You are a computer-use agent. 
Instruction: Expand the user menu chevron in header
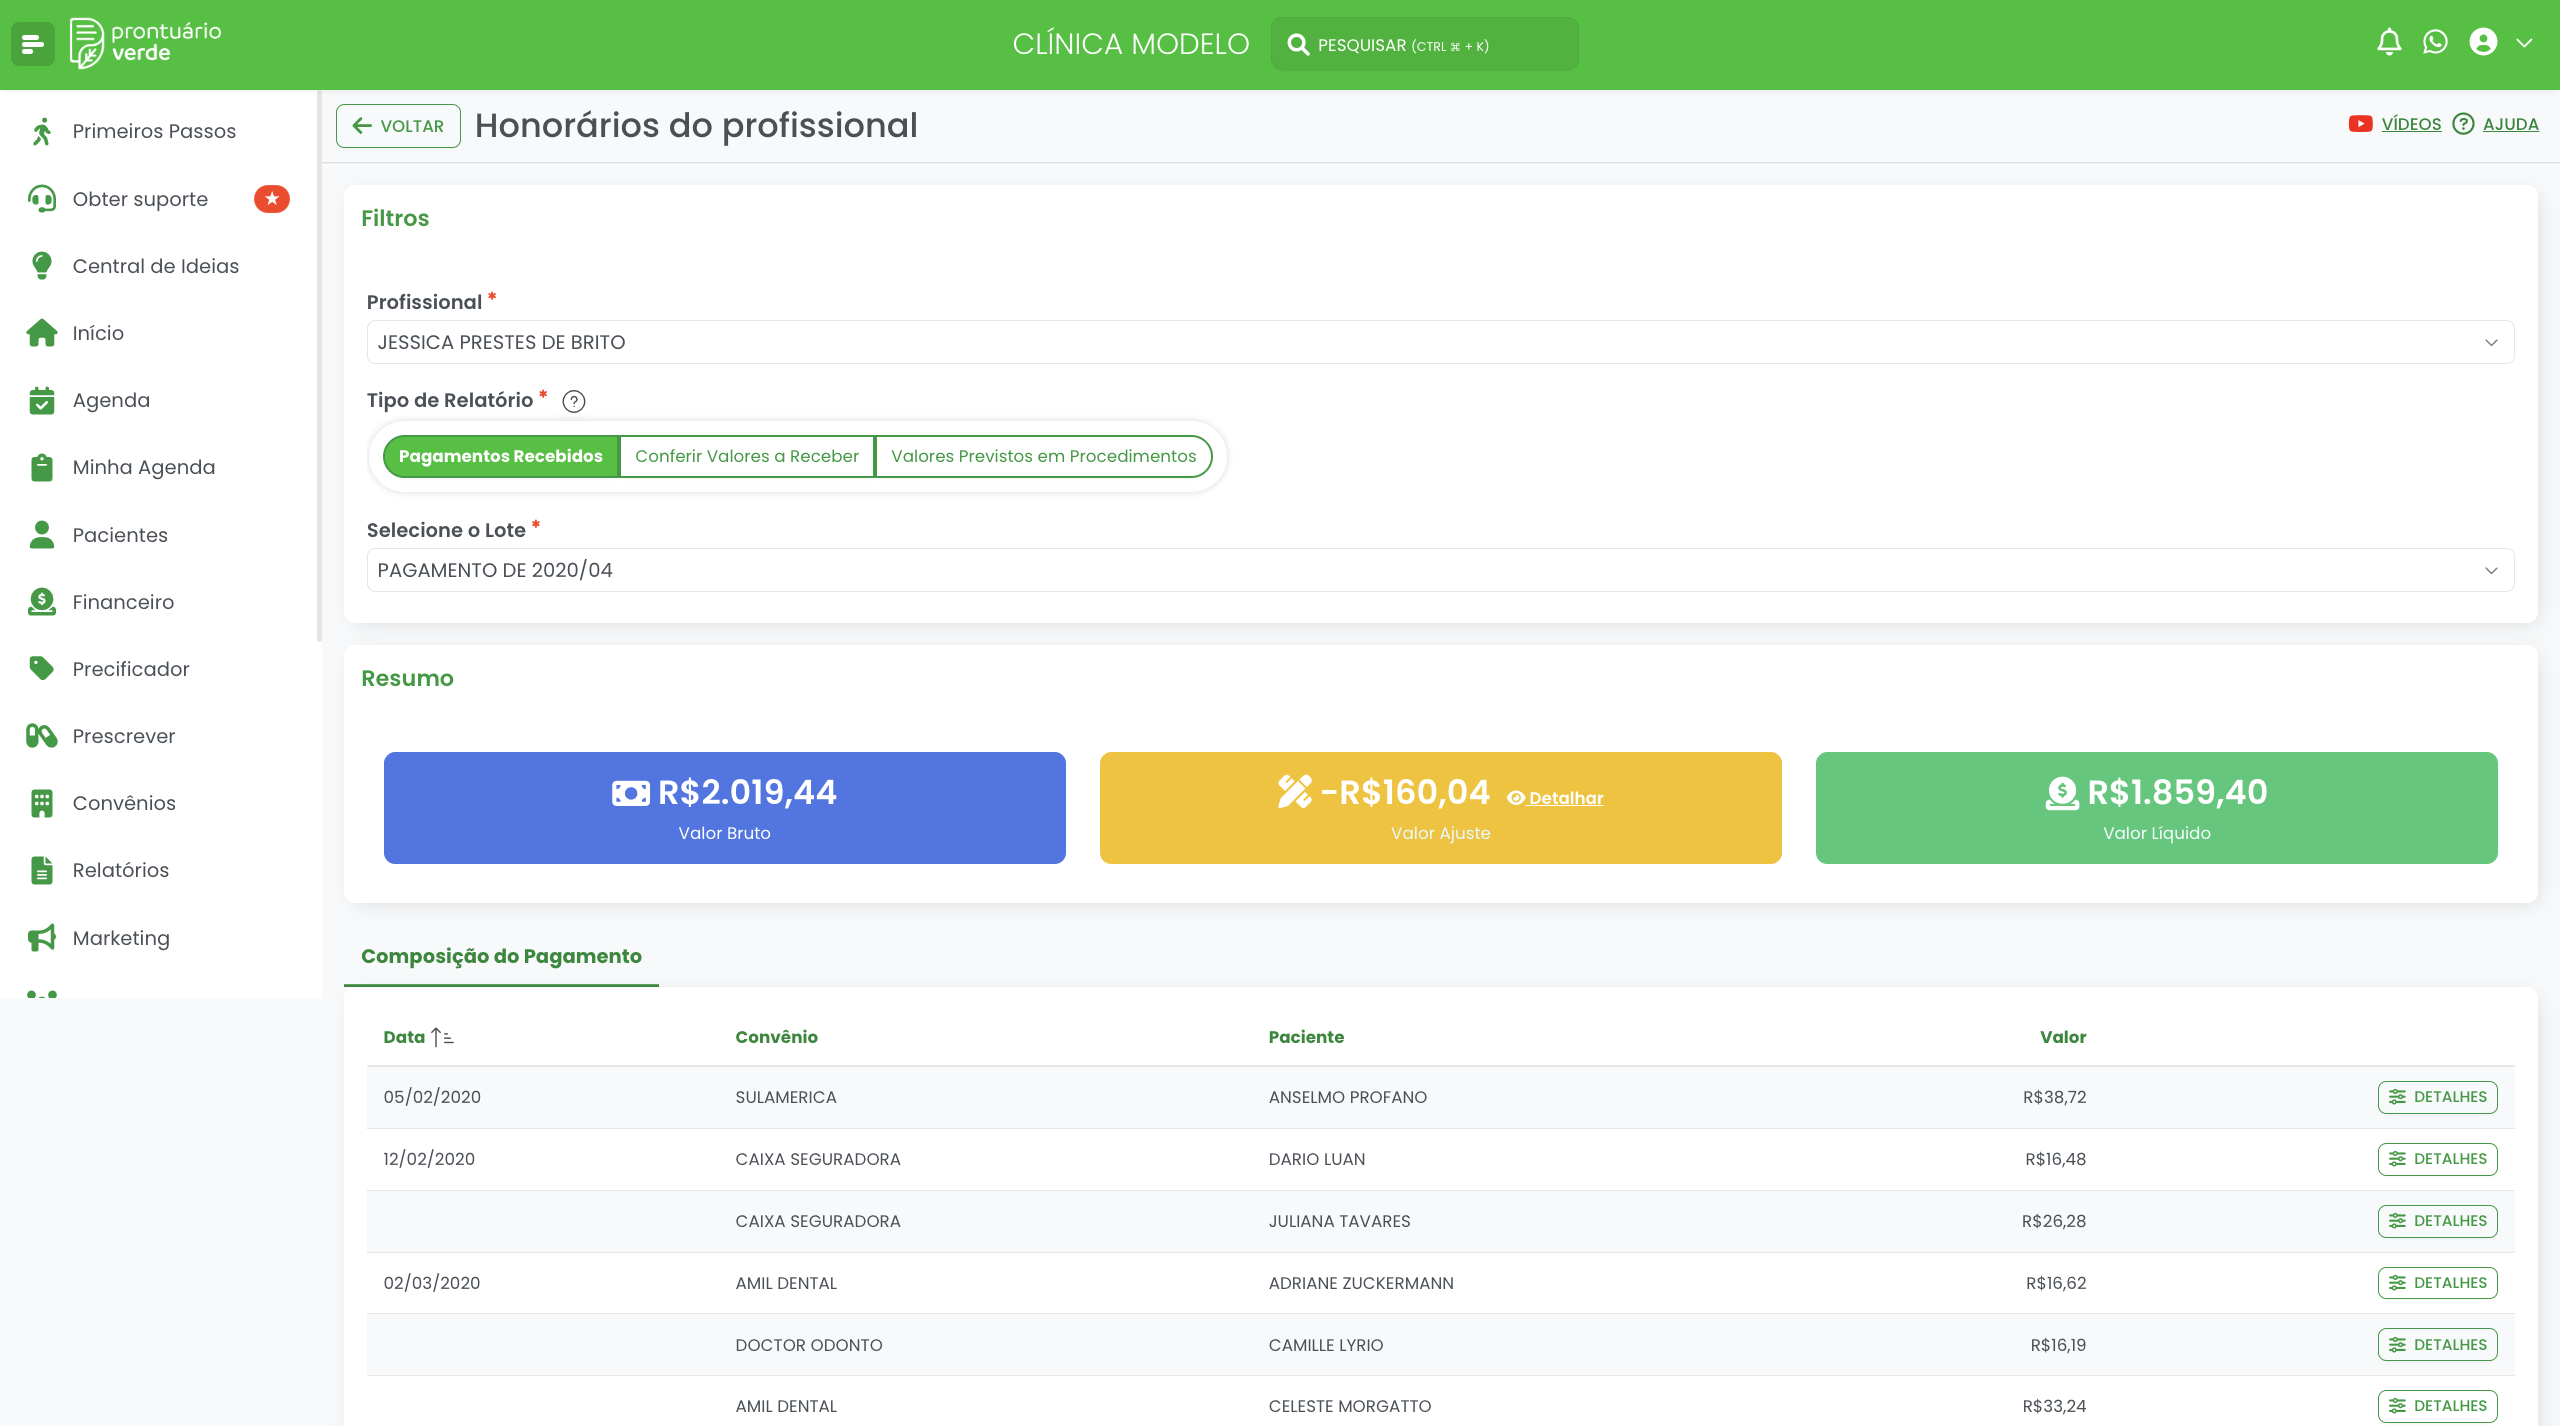pyautogui.click(x=2524, y=43)
